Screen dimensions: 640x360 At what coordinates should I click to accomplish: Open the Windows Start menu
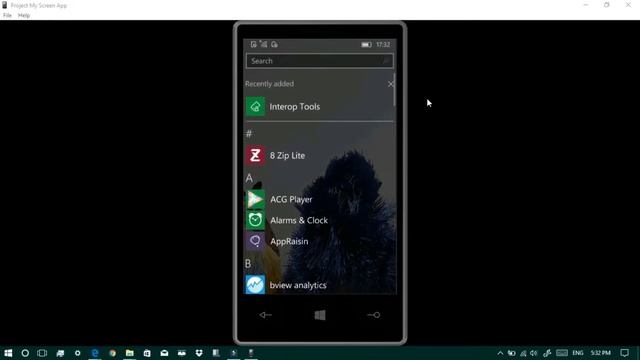tap(8, 353)
